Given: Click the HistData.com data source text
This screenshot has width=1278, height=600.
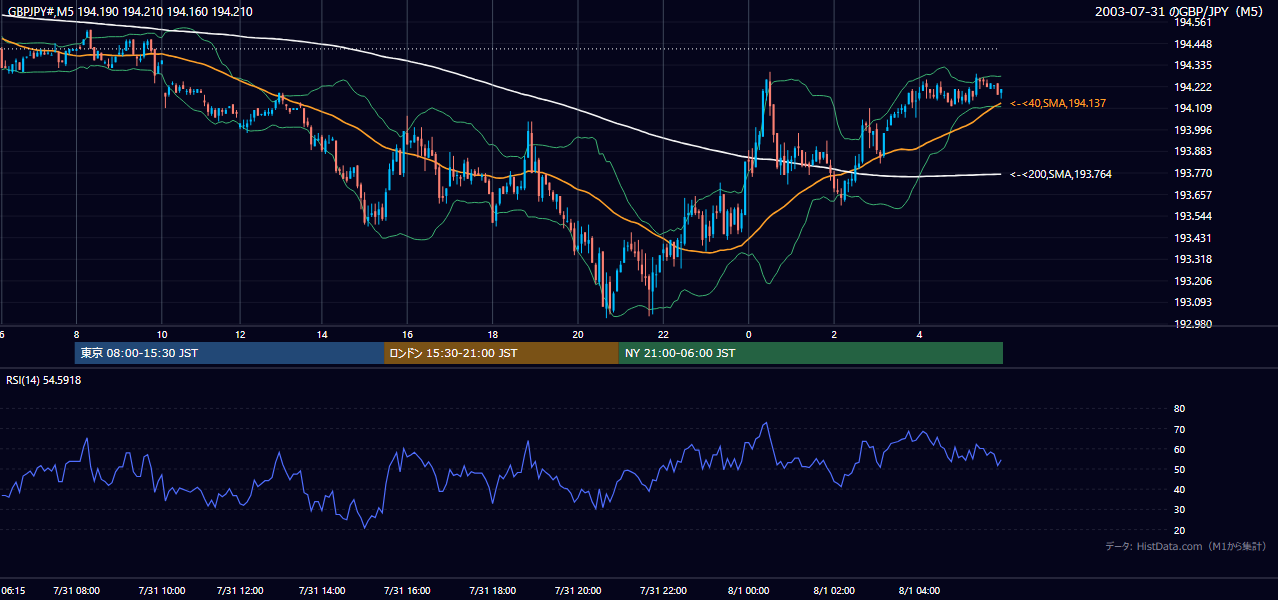Looking at the screenshot, I should click(1186, 546).
